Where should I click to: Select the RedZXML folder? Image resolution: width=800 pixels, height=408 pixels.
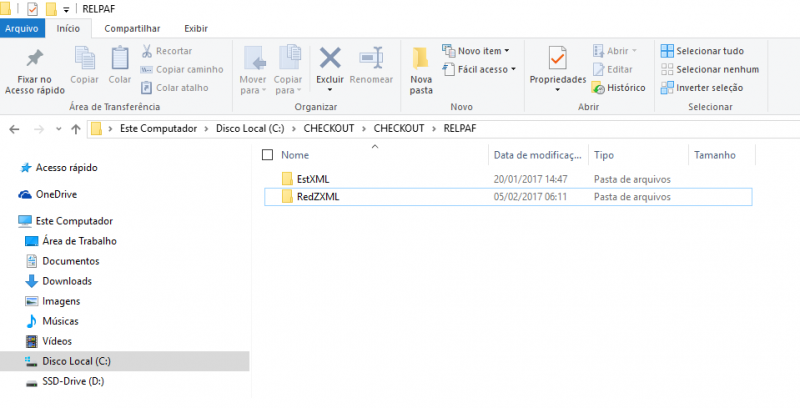(318, 197)
